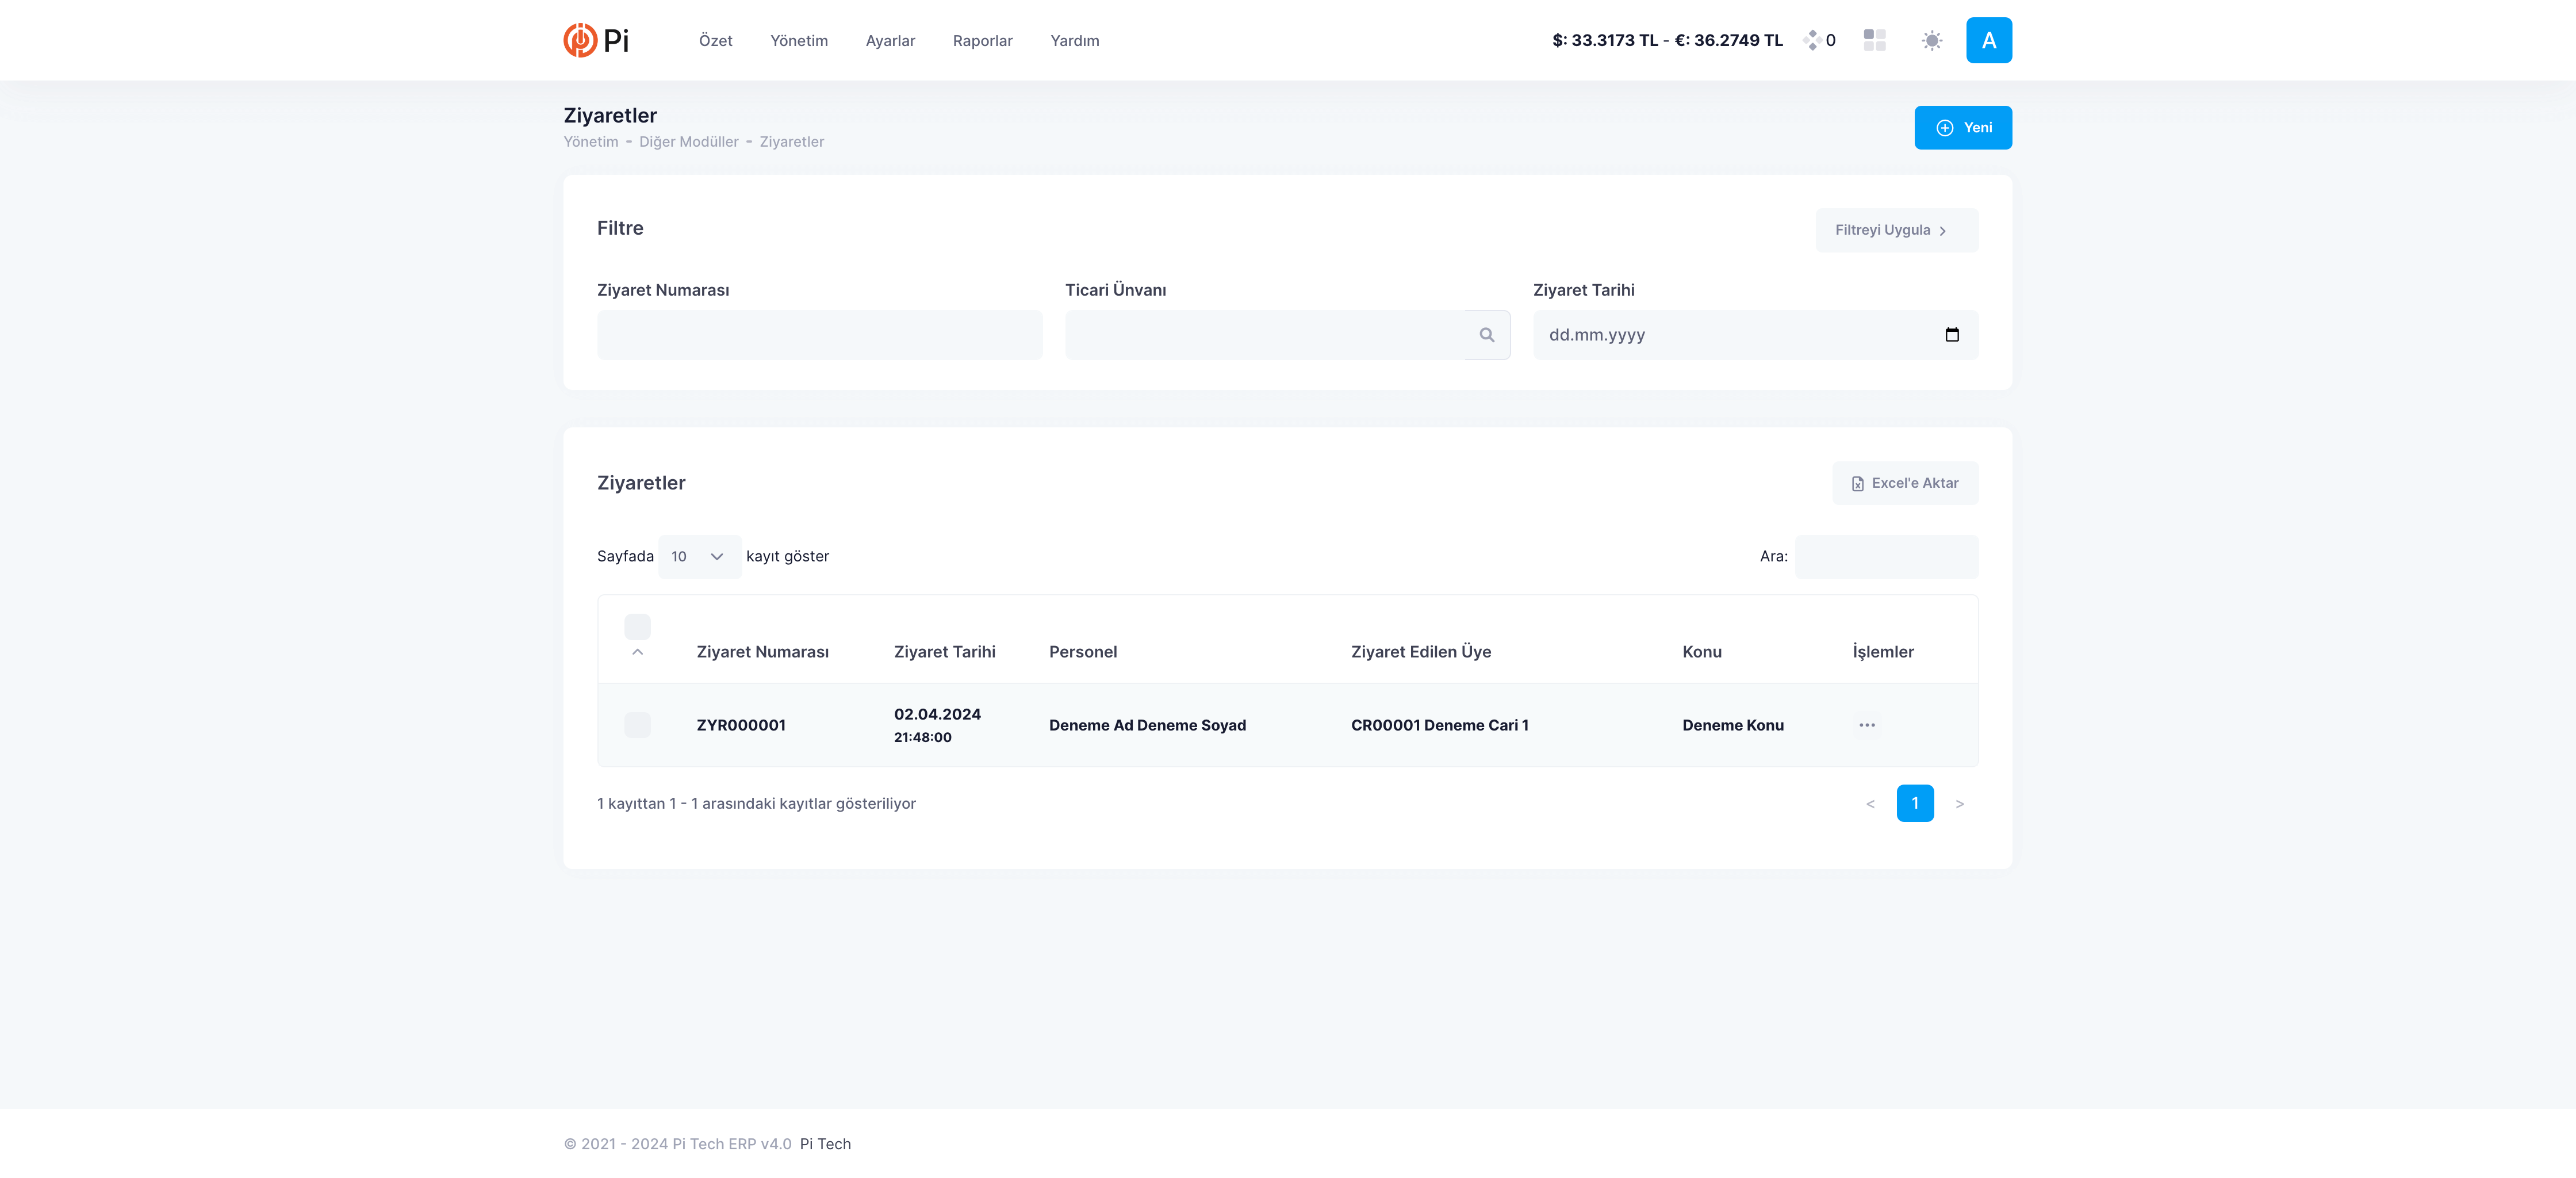Open the Ziyaret Tarihi calendar picker icon
Image resolution: width=2576 pixels, height=1178 pixels.
point(1951,335)
